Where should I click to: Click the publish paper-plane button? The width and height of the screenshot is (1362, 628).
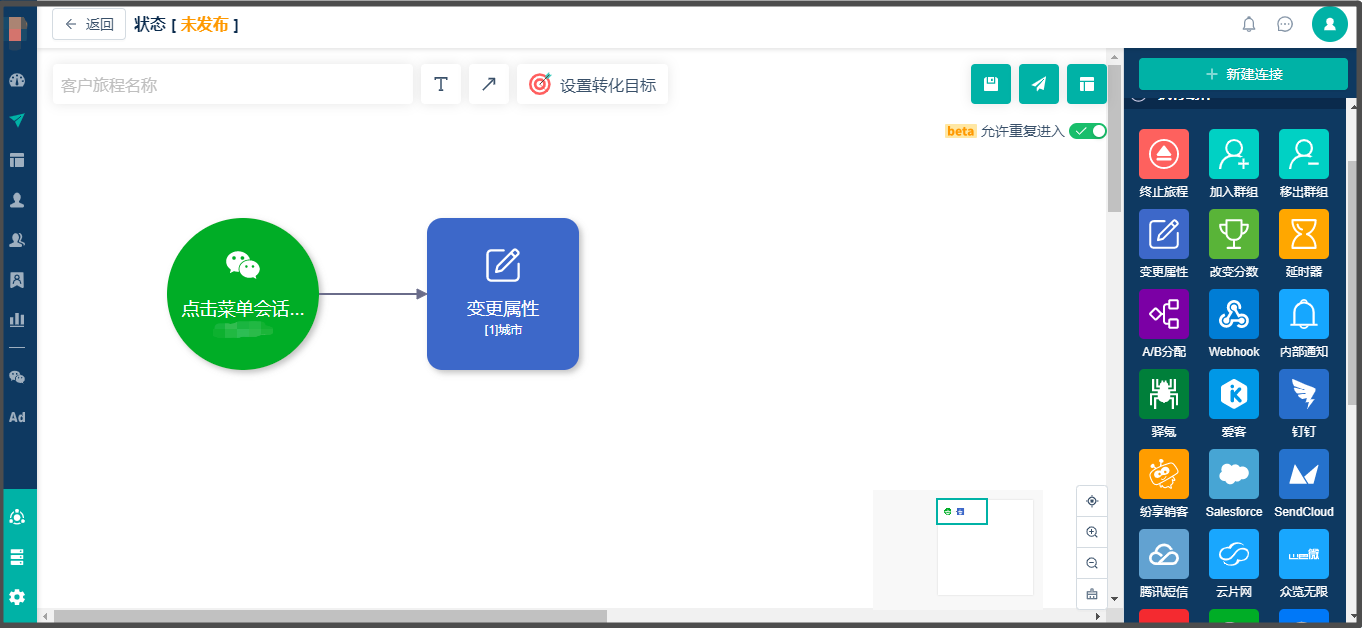pyautogui.click(x=1039, y=84)
